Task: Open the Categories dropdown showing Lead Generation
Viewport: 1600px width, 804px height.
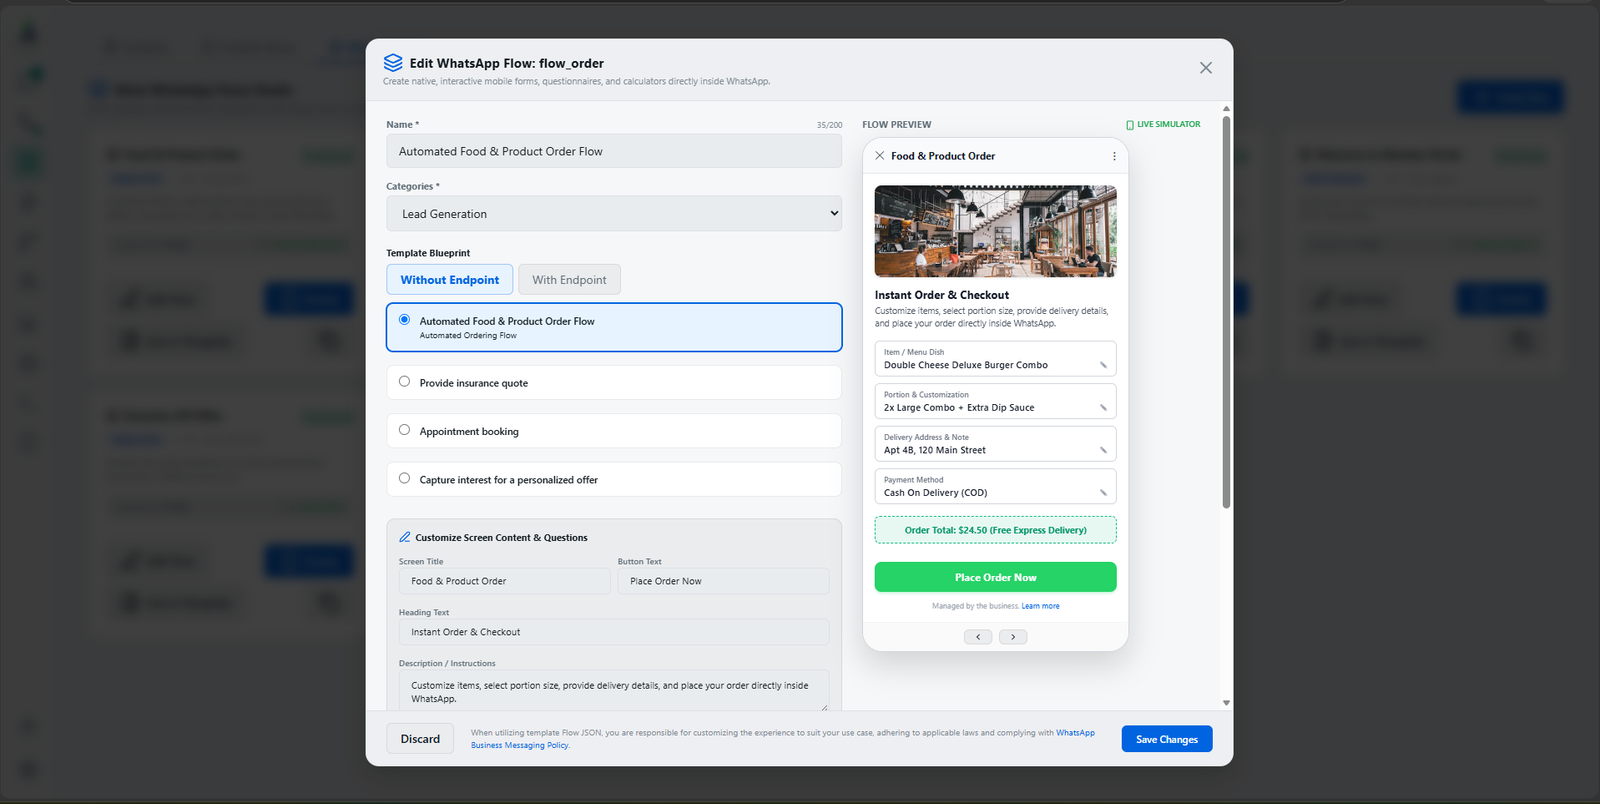Action: tap(614, 214)
